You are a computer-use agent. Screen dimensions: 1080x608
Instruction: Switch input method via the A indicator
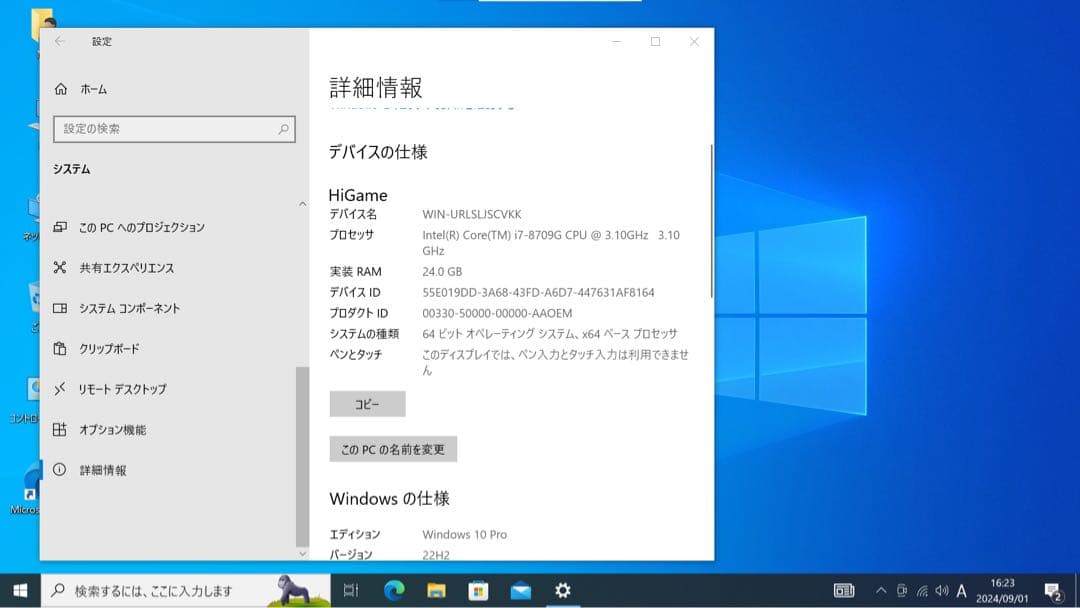pos(961,591)
